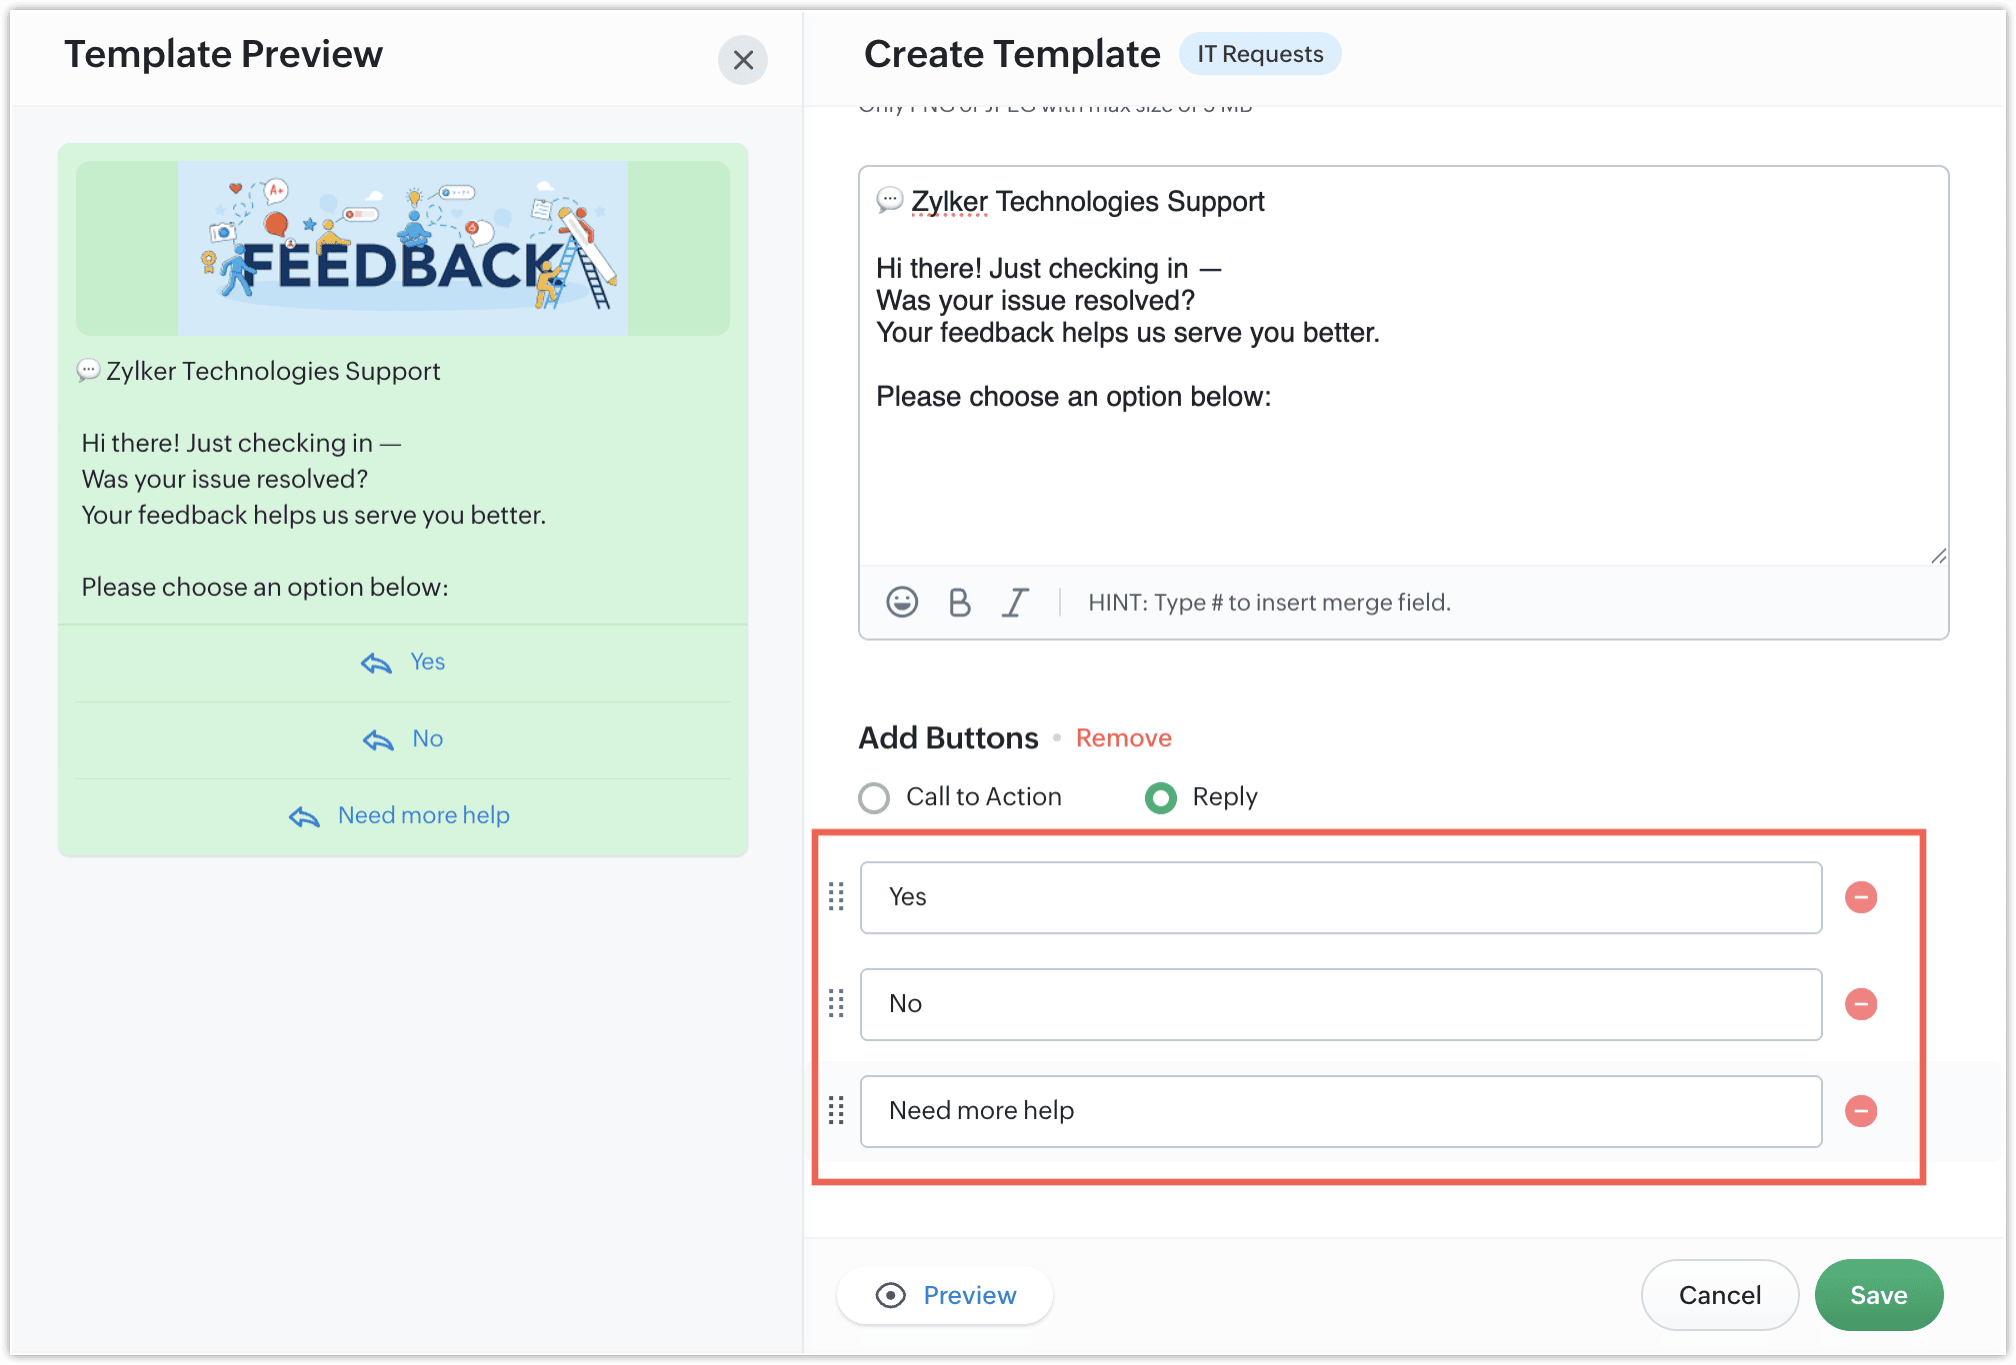Click the Need more help preview reply

pyautogui.click(x=401, y=816)
